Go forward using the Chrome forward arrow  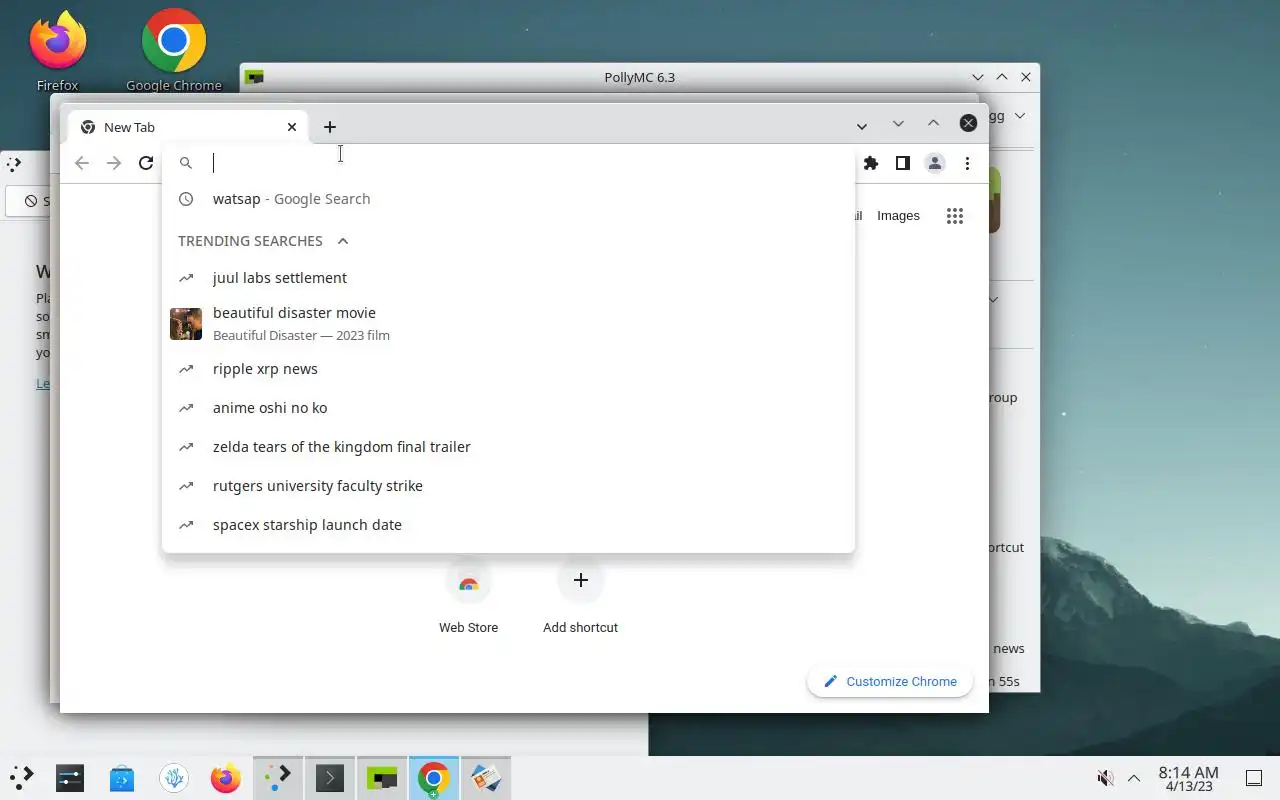[114, 163]
